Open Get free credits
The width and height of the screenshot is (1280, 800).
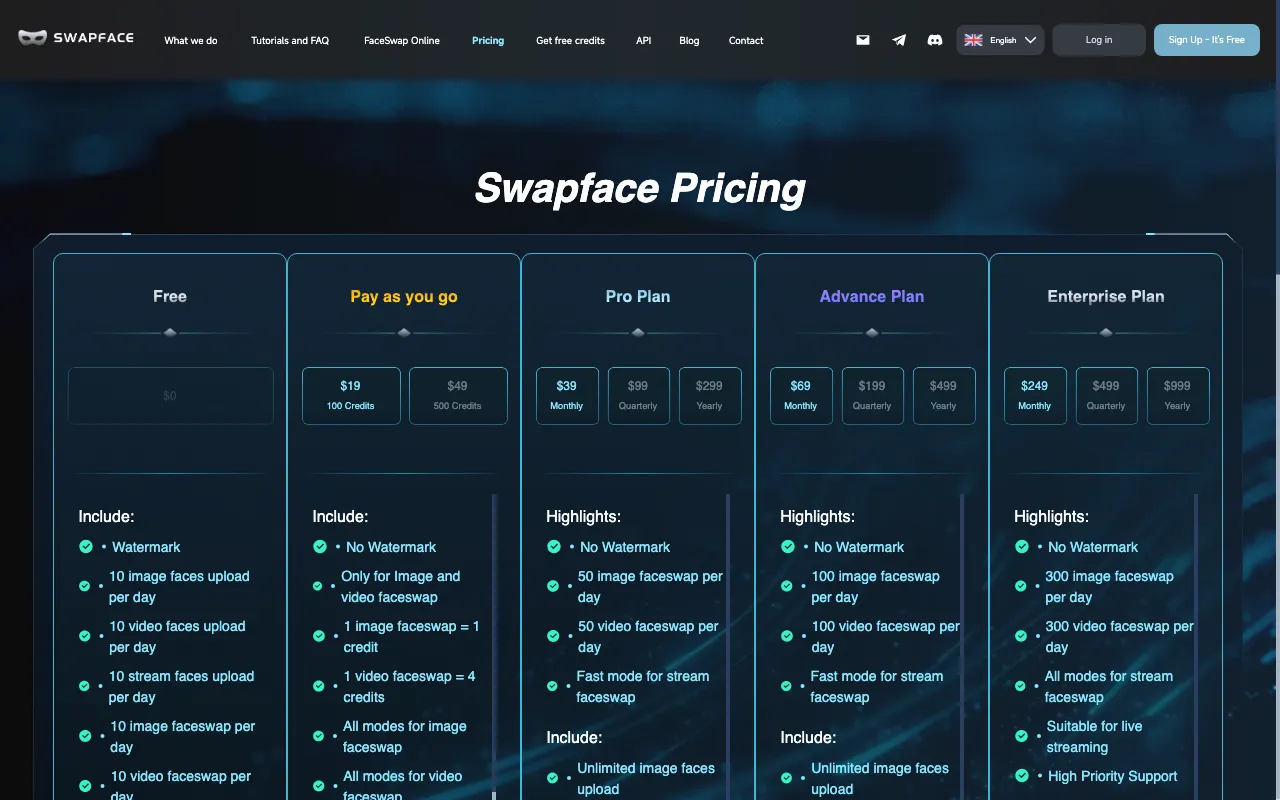coord(570,41)
